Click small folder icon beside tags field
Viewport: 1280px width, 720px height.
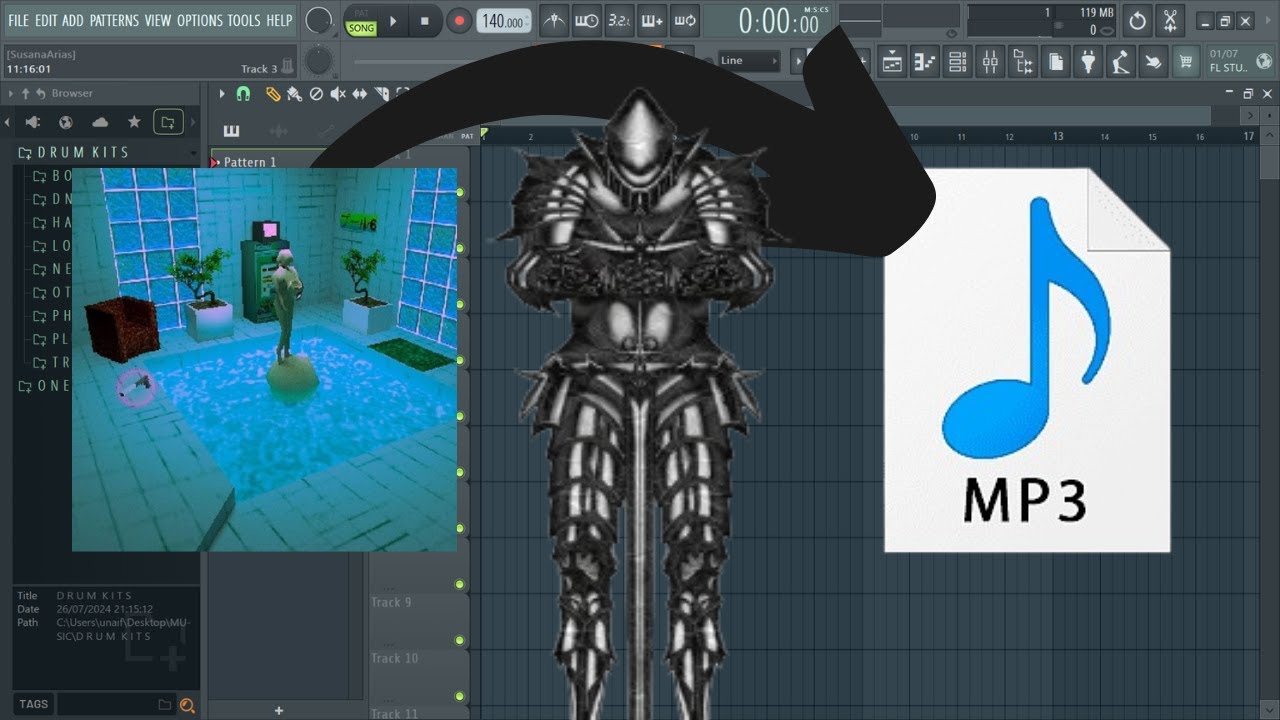pos(165,705)
